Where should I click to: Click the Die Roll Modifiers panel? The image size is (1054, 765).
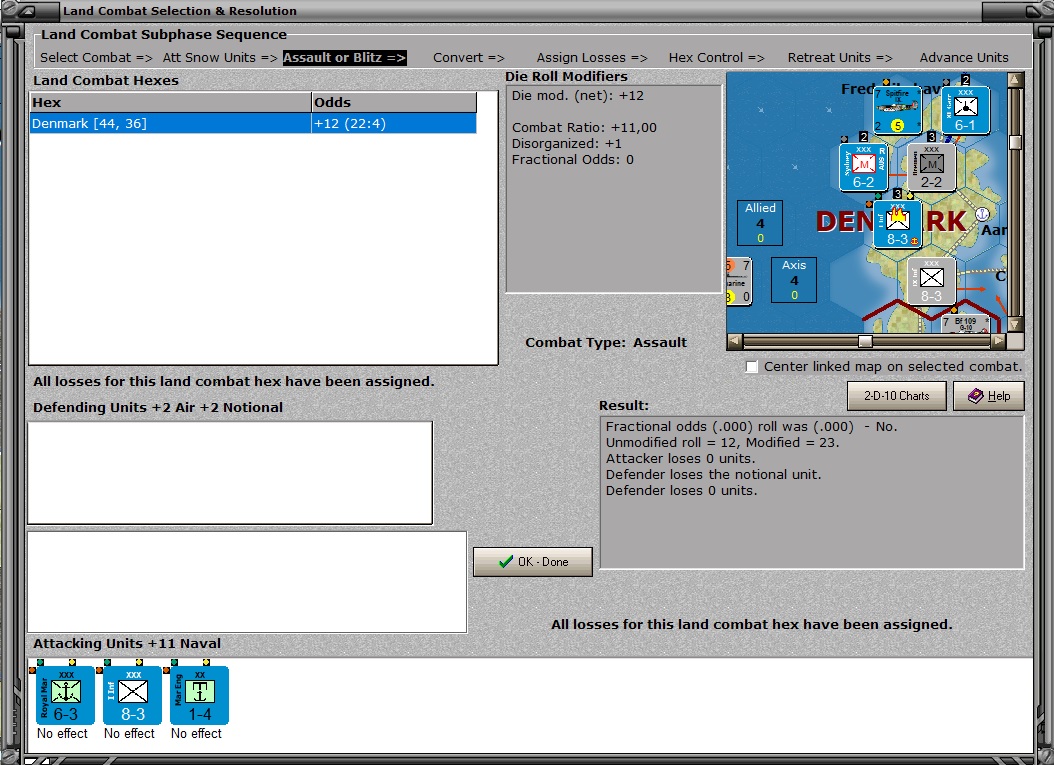614,189
